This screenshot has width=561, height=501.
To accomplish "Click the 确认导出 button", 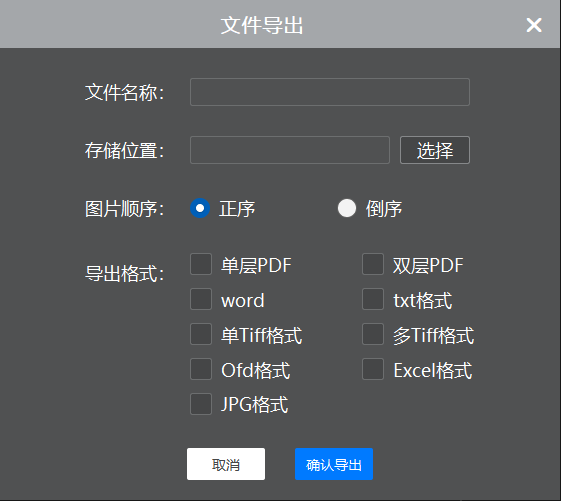I will point(334,464).
